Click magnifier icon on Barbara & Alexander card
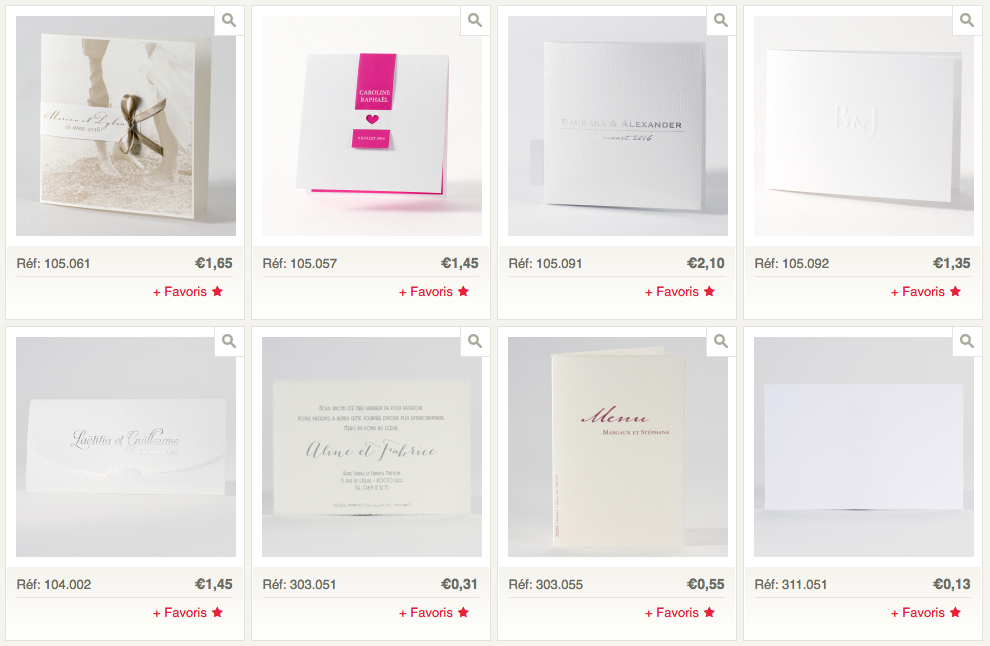990x646 pixels. (721, 20)
